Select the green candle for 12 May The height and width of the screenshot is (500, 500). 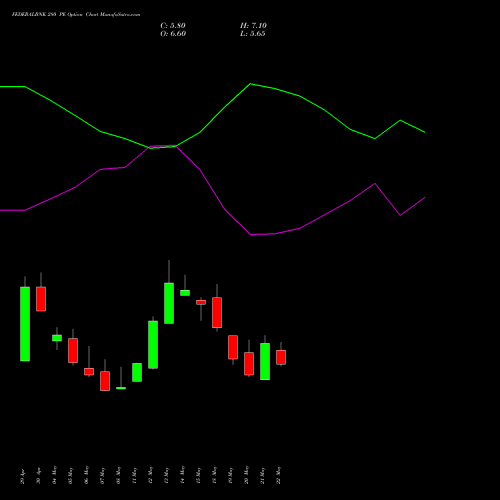[153, 344]
